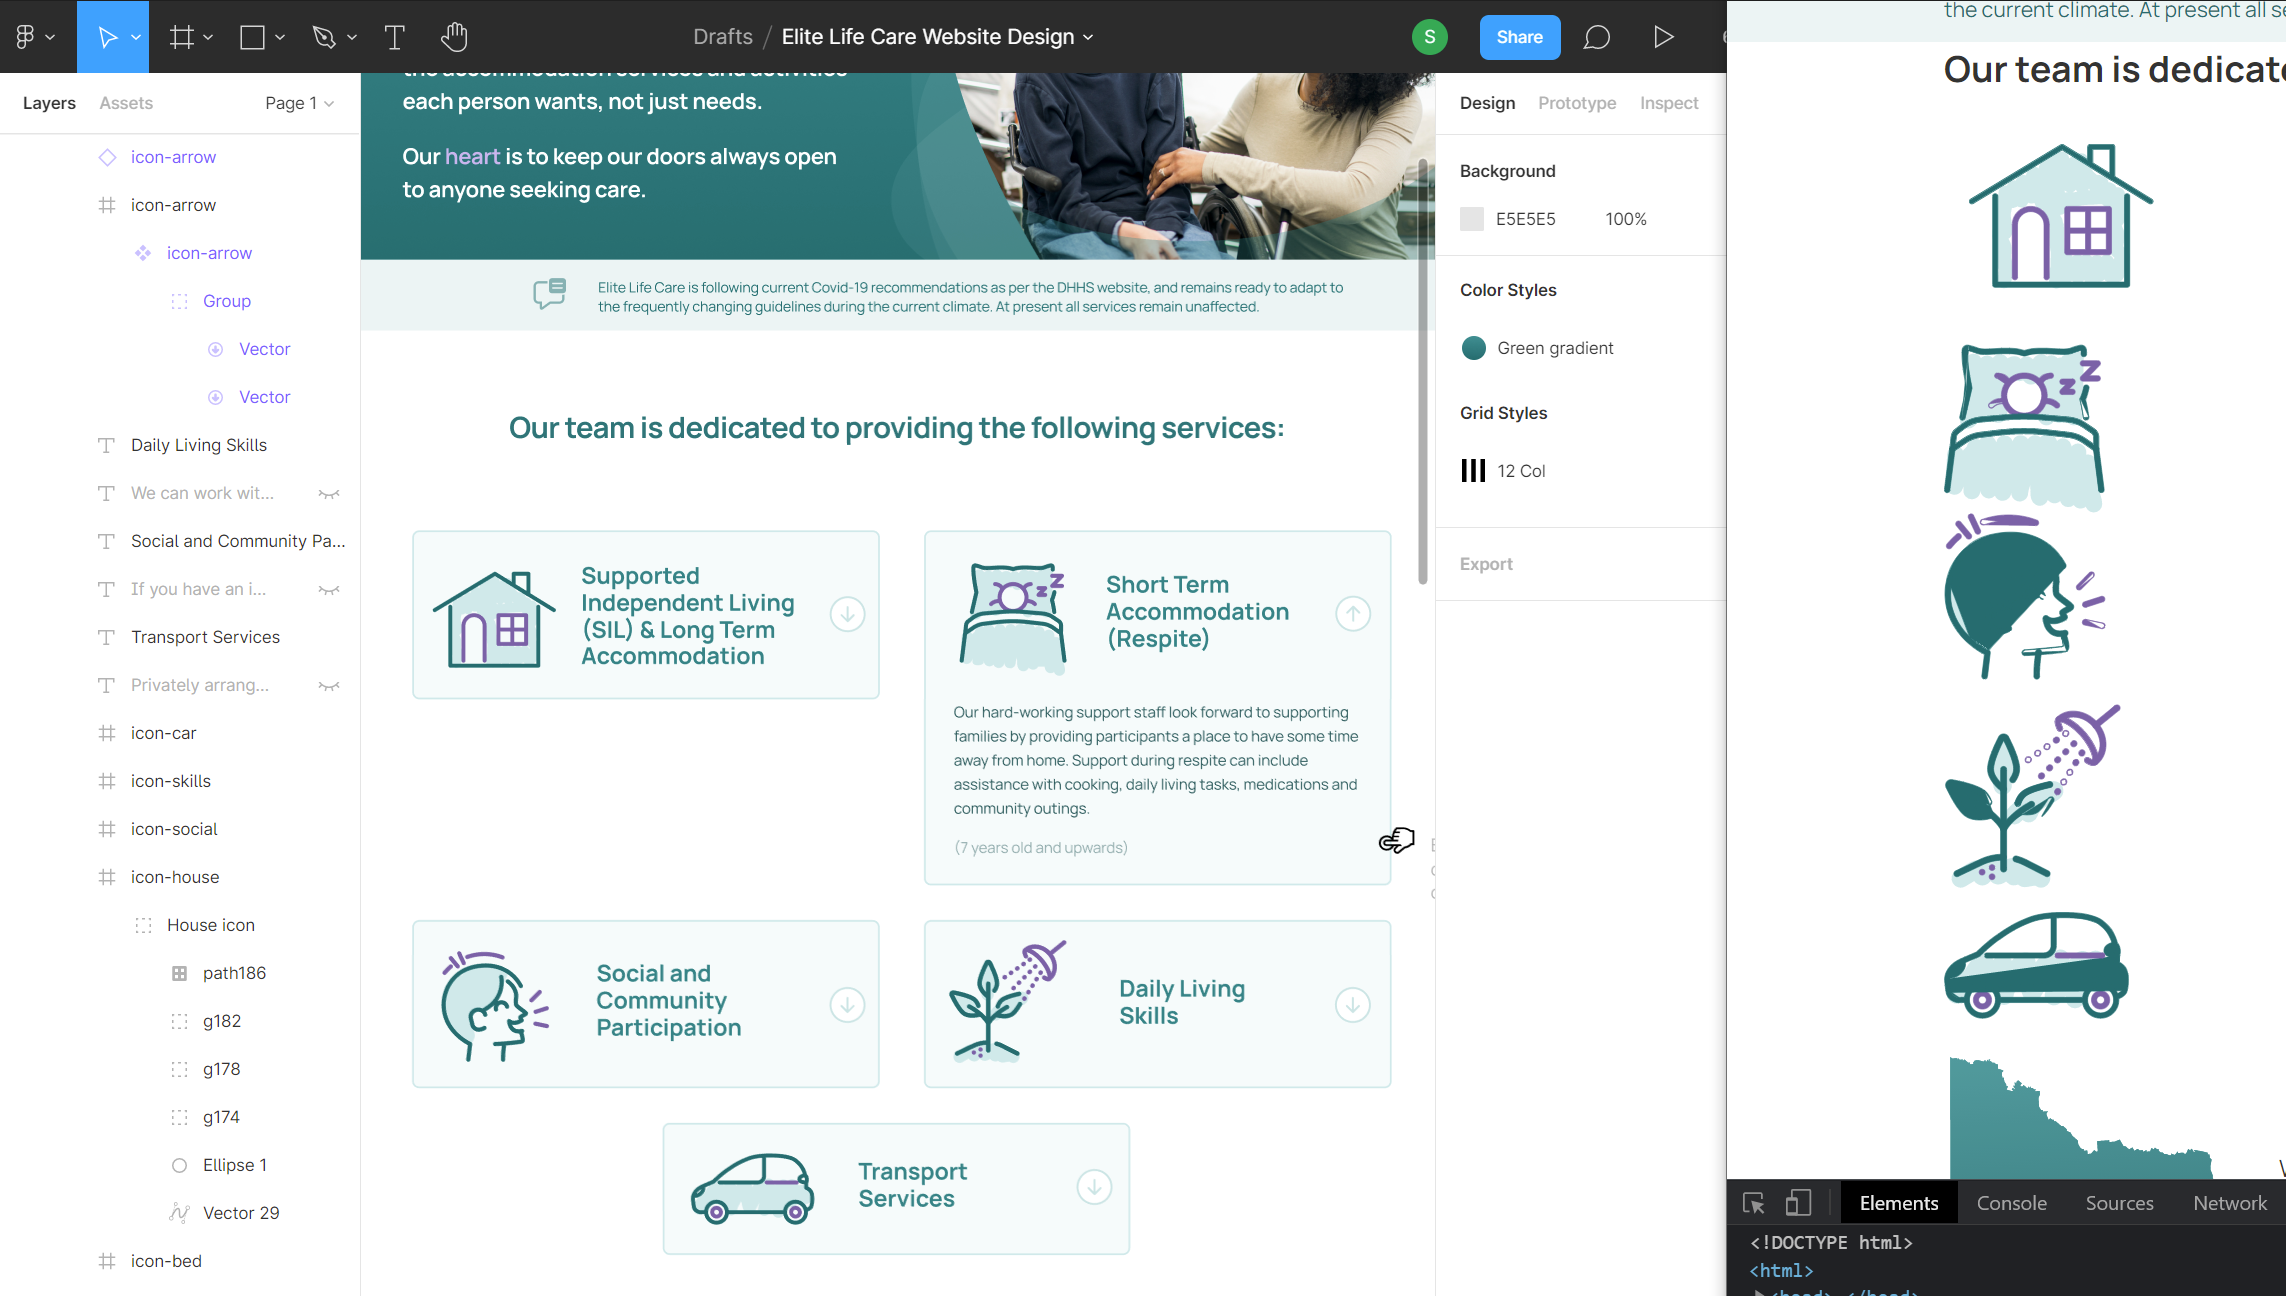Select the Pen tool
This screenshot has width=2286, height=1296.
(x=323, y=37)
